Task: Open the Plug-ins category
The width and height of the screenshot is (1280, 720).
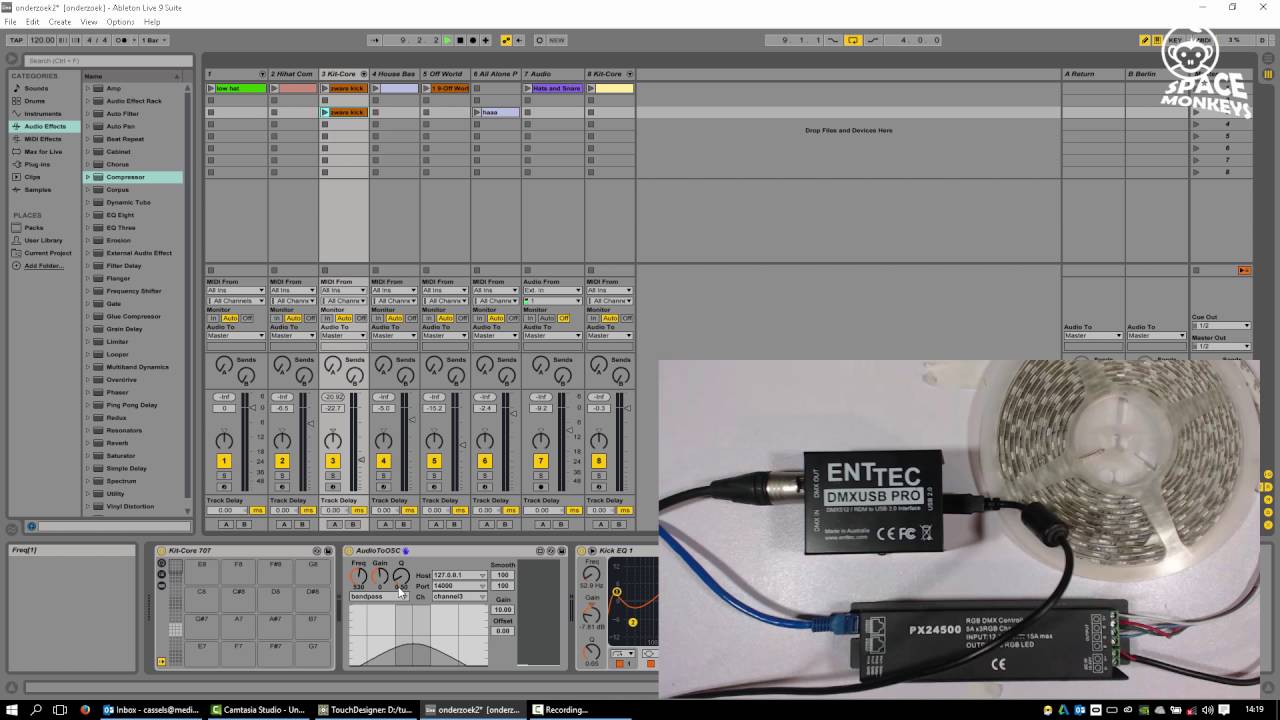Action: [37, 164]
